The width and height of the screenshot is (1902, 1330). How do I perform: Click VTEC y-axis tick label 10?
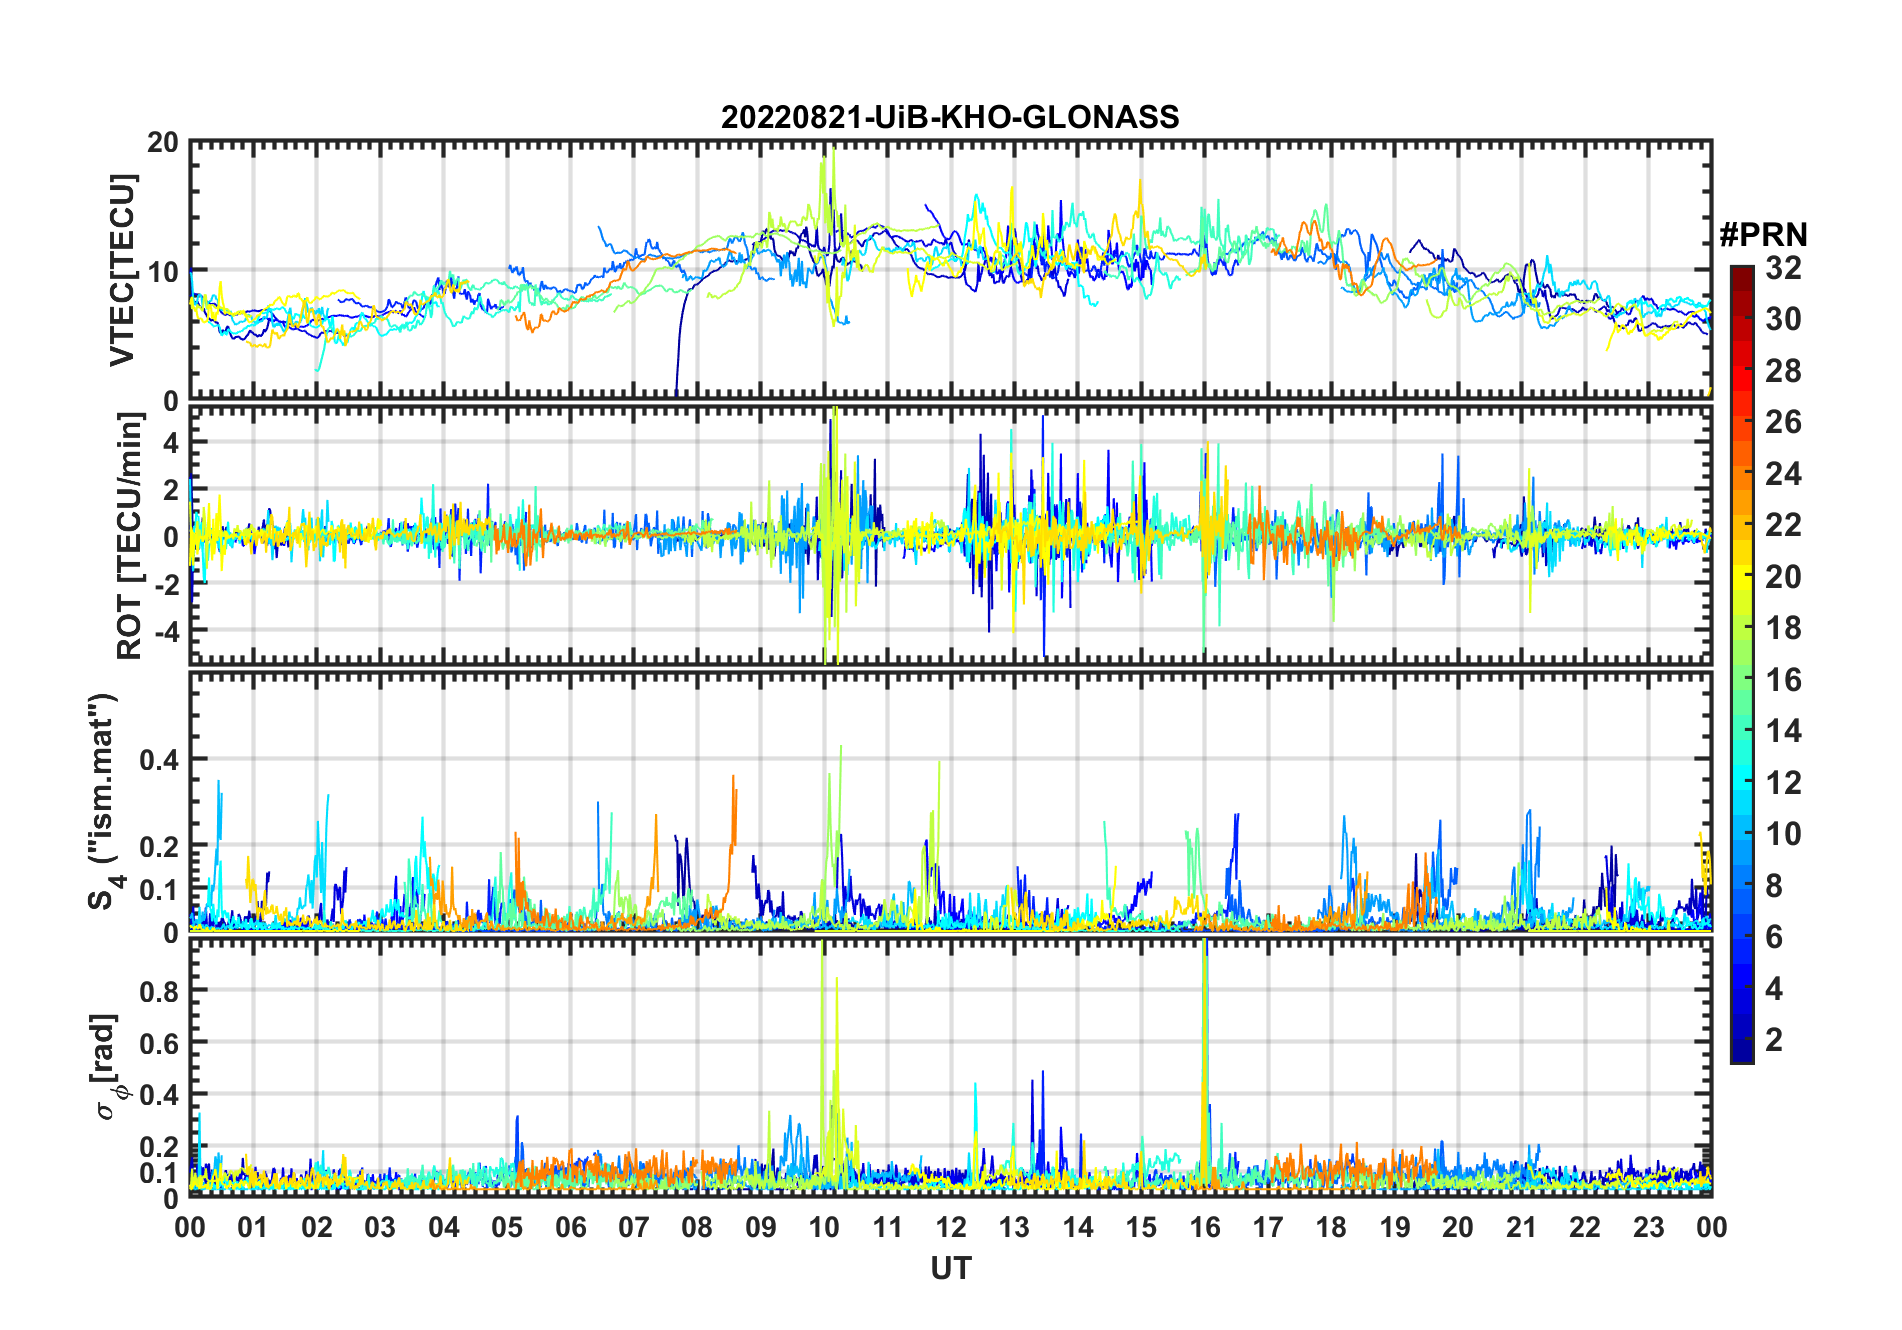(x=163, y=272)
